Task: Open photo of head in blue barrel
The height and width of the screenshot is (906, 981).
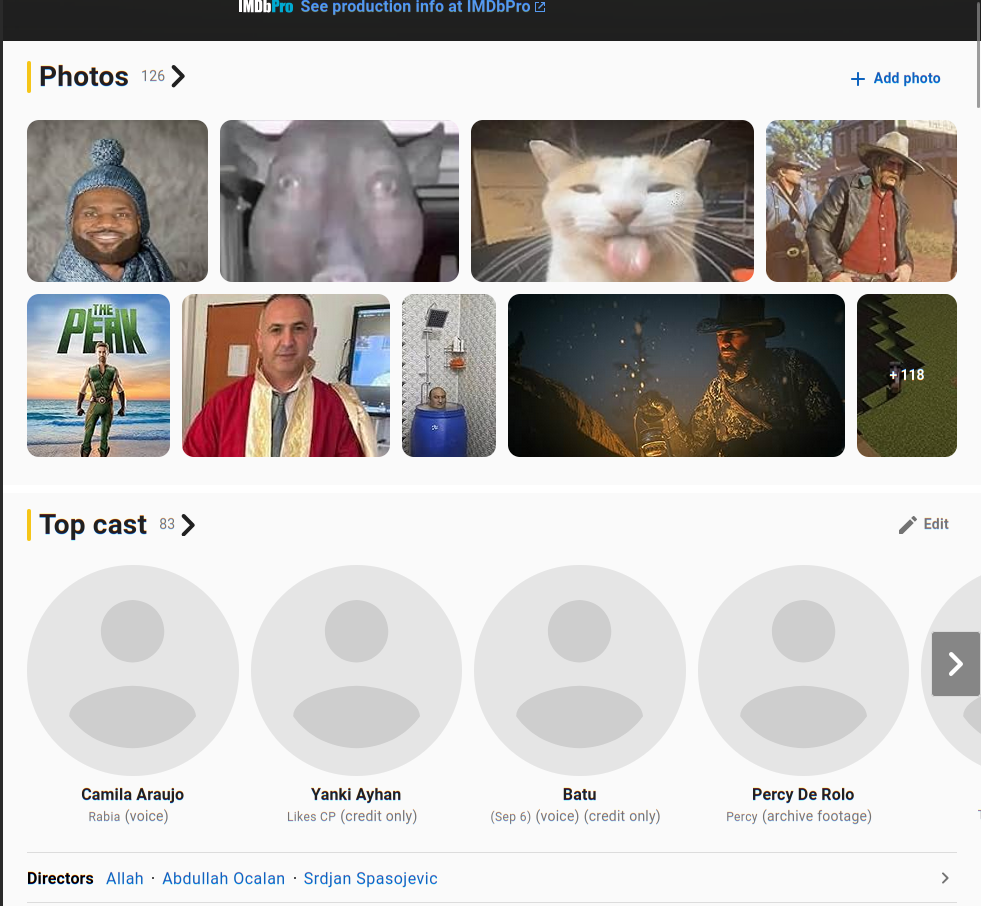Action: click(449, 375)
